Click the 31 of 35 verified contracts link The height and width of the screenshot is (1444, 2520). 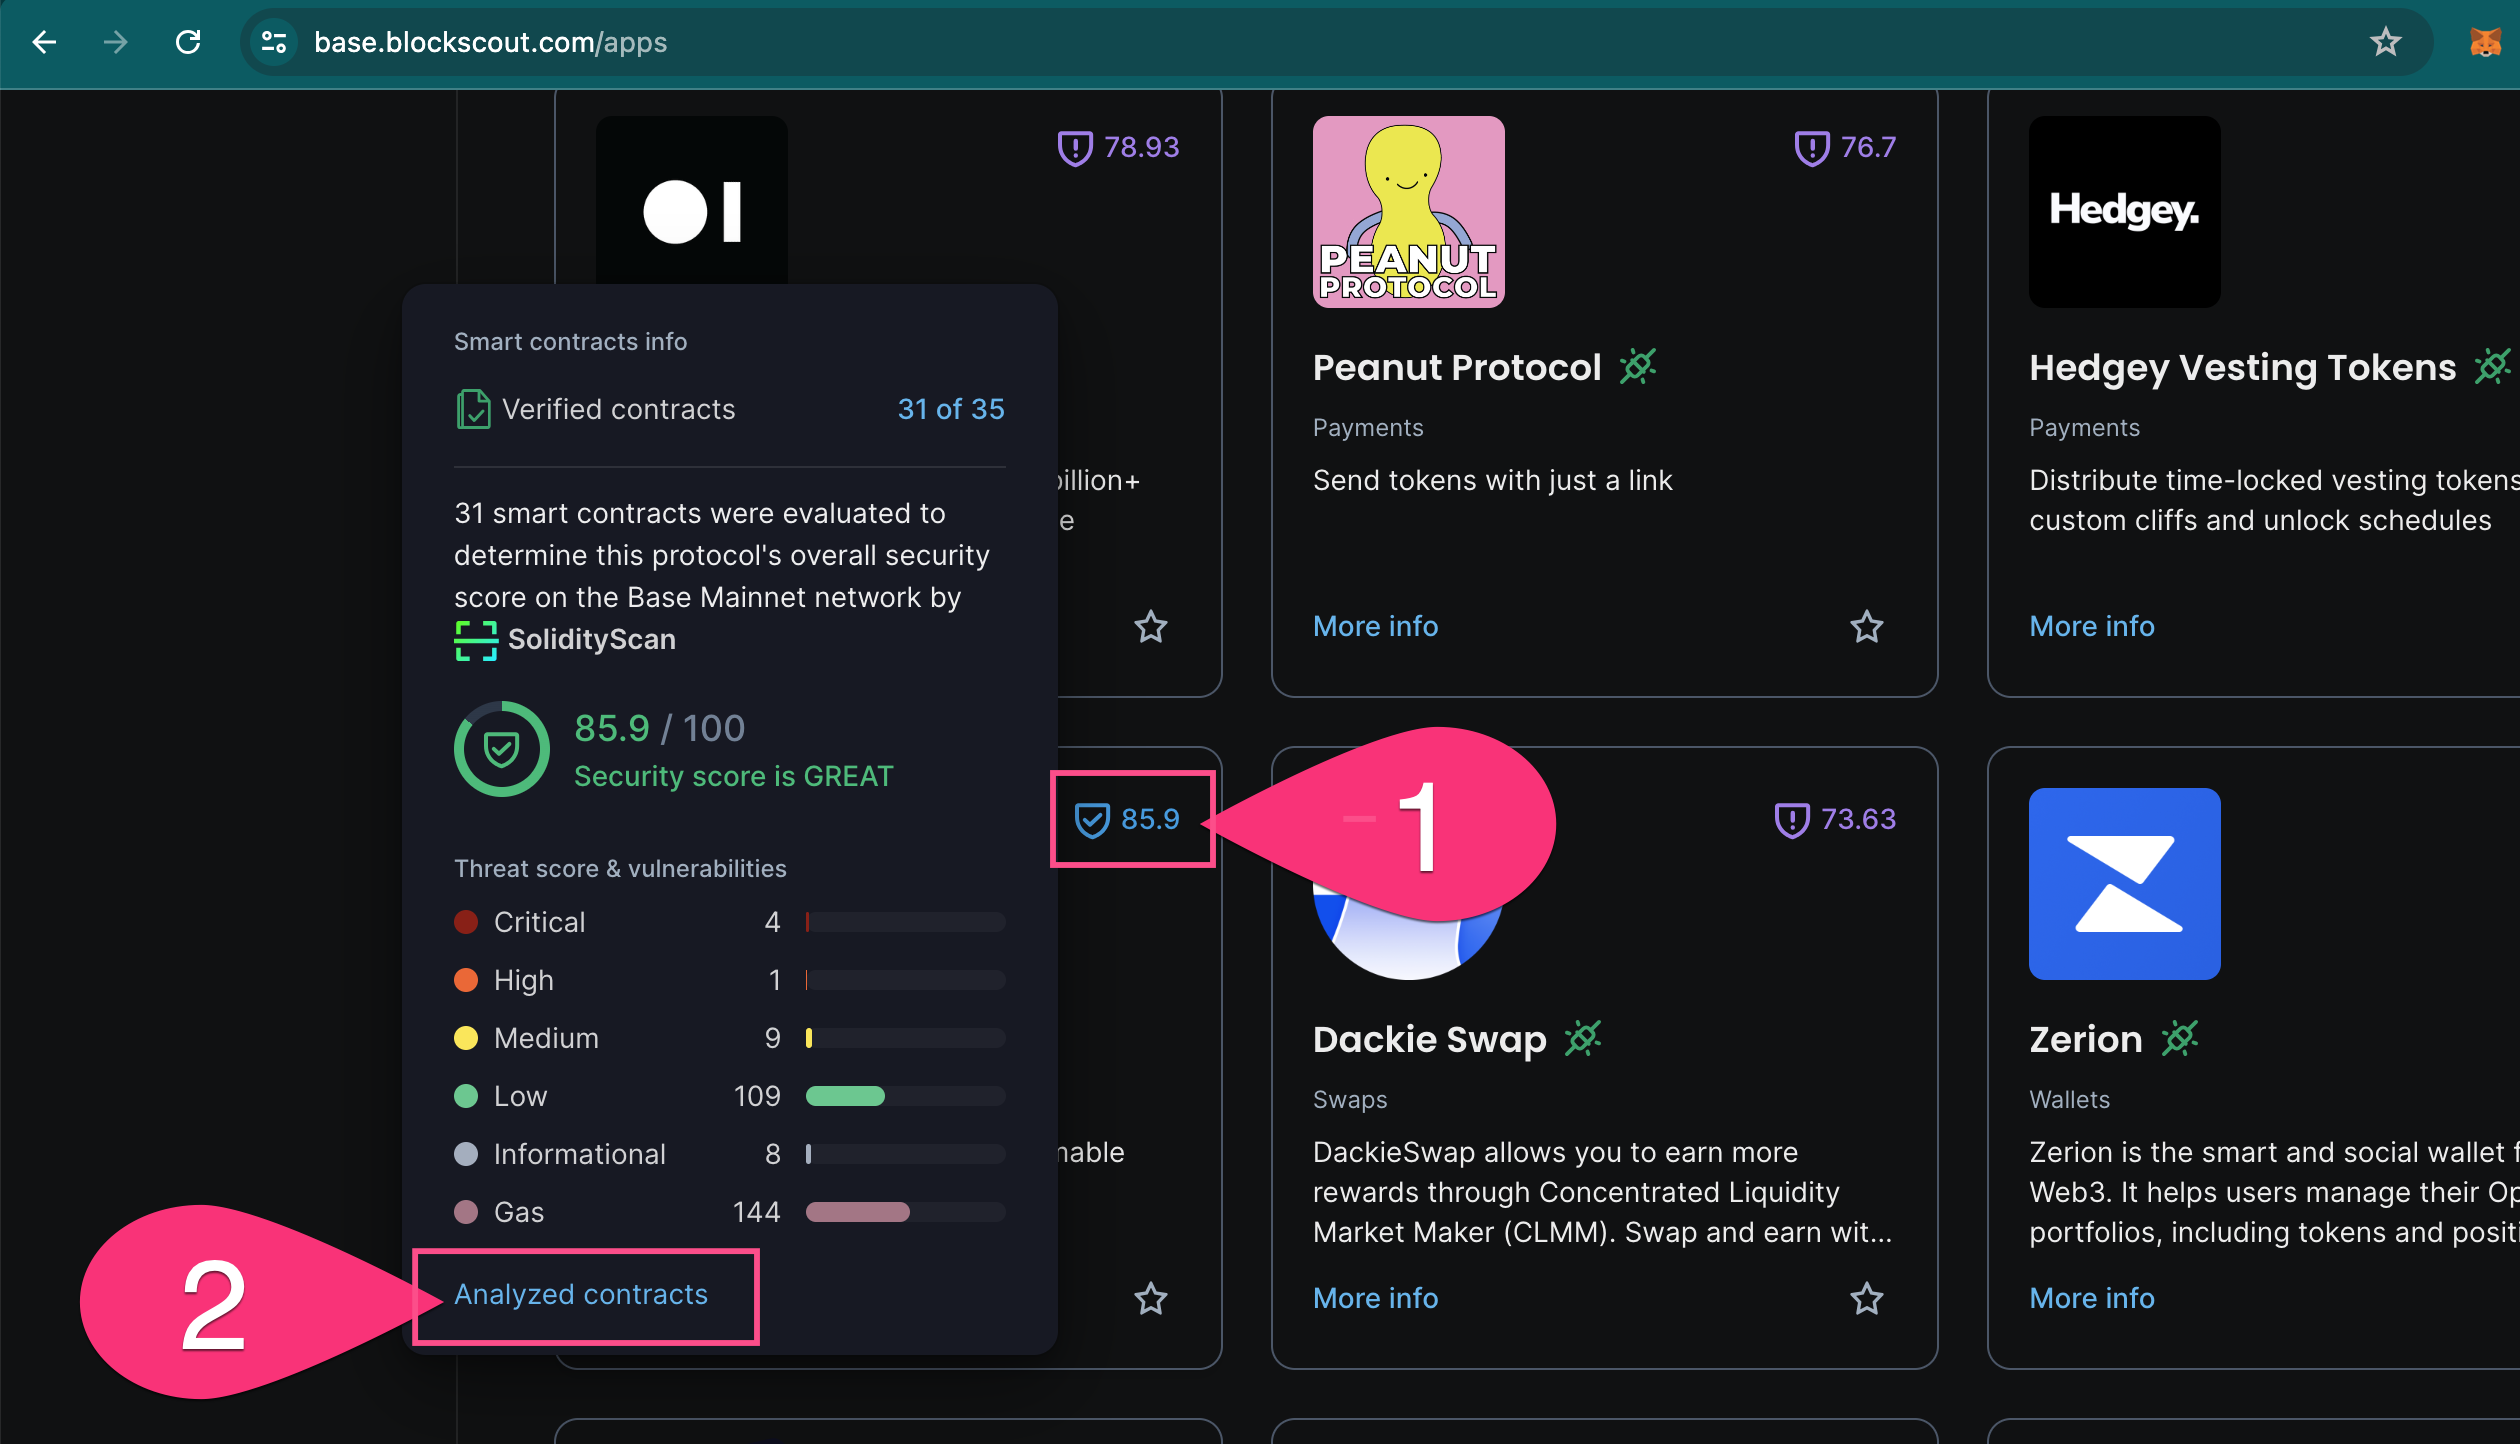[950, 409]
